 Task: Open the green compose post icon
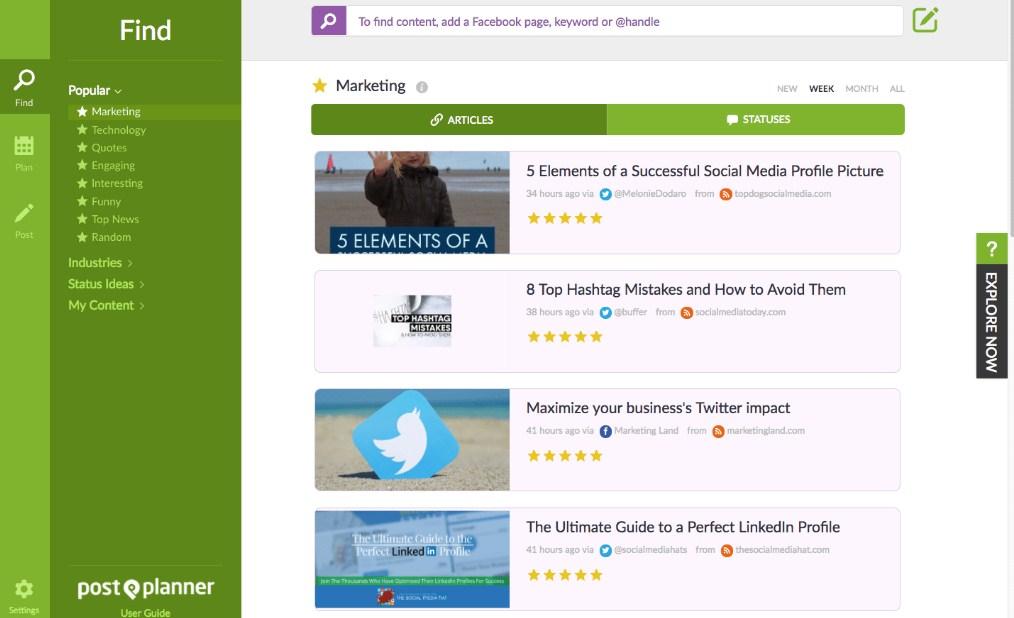[x=925, y=20]
